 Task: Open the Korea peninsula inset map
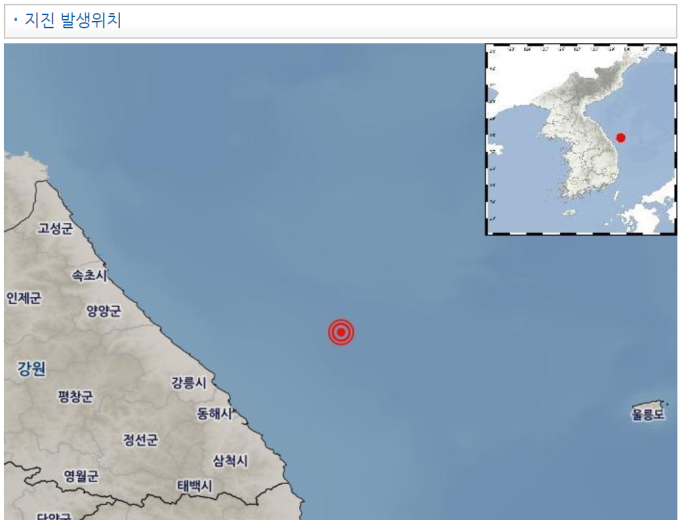581,140
